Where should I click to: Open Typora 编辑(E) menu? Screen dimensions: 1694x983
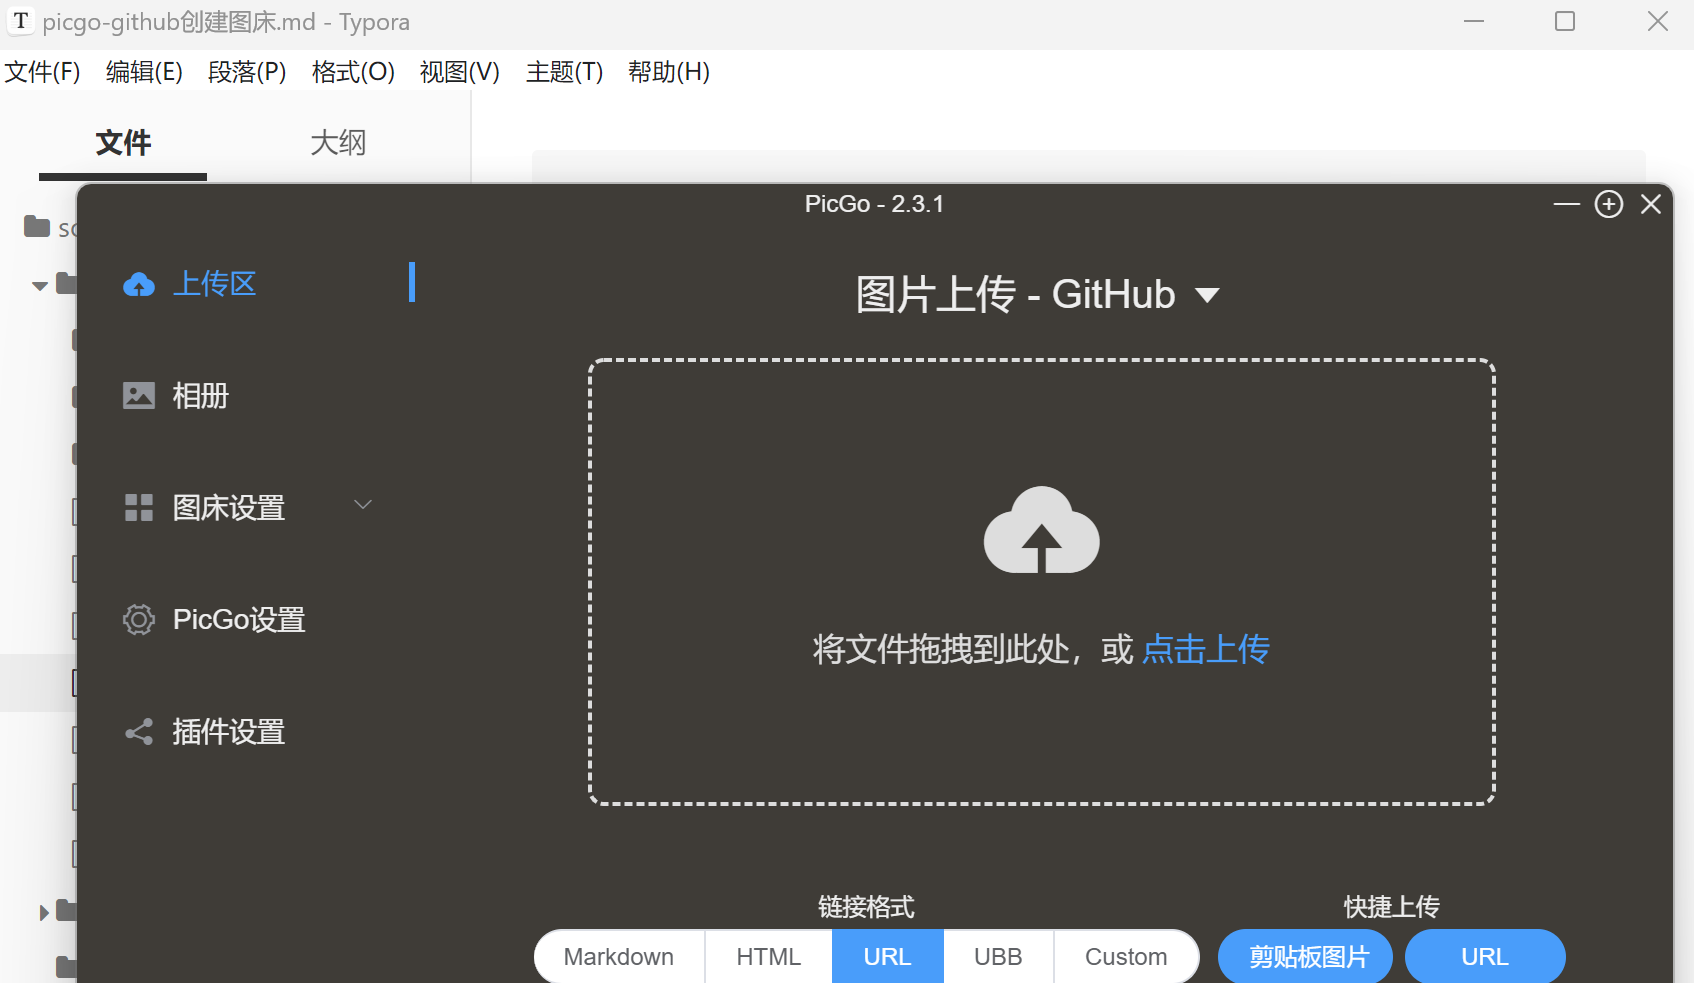point(144,72)
